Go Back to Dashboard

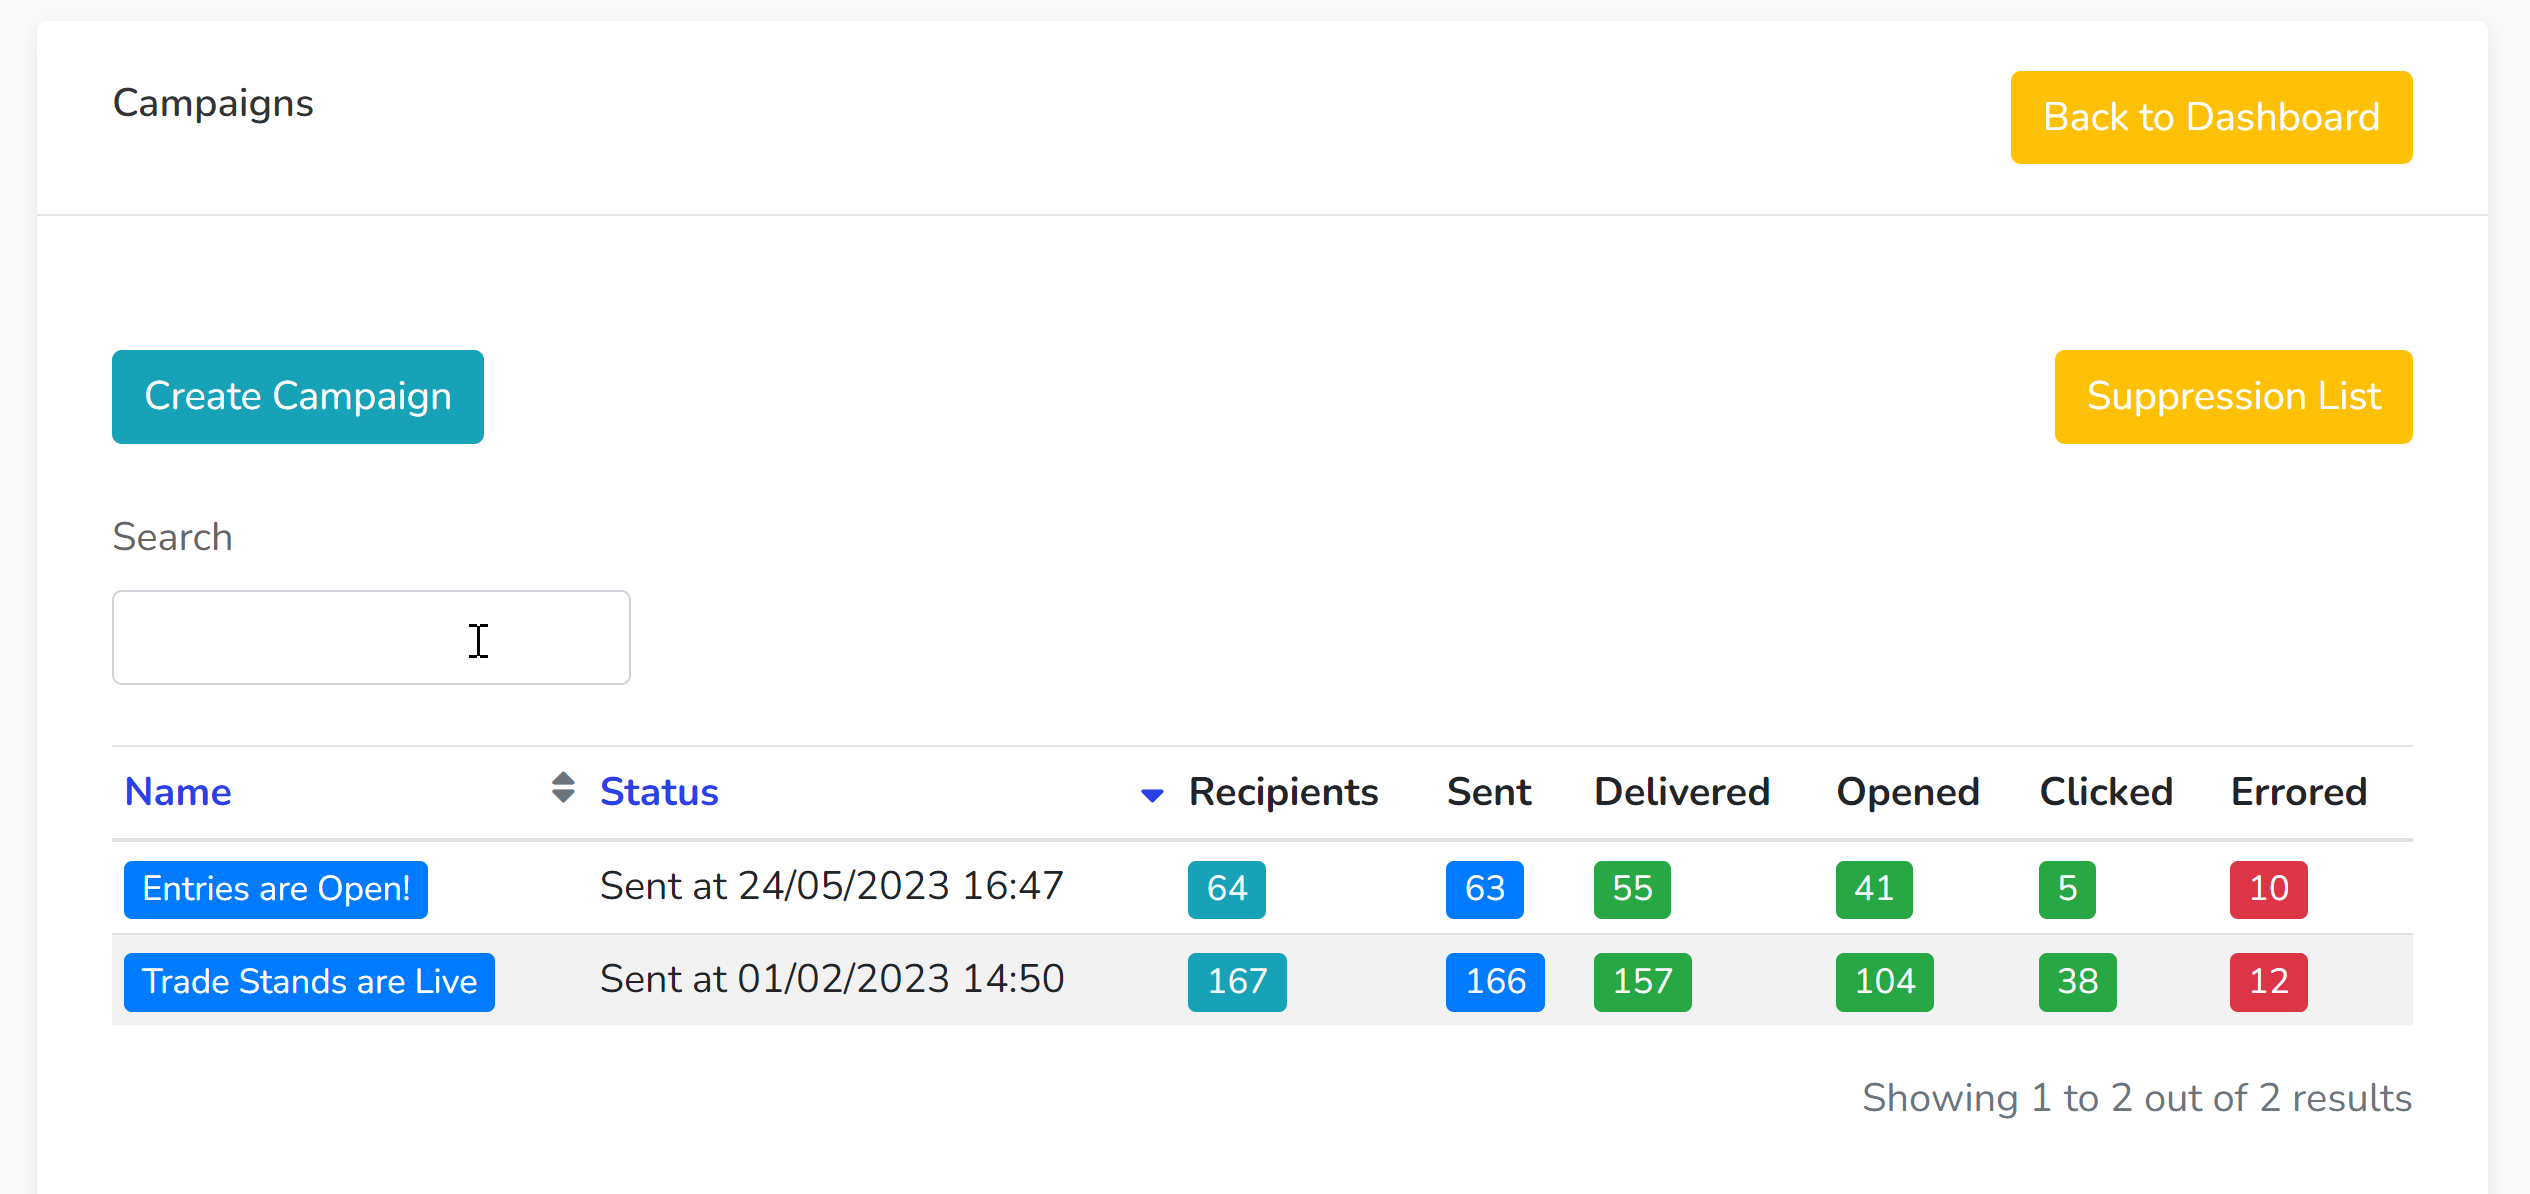click(2211, 117)
